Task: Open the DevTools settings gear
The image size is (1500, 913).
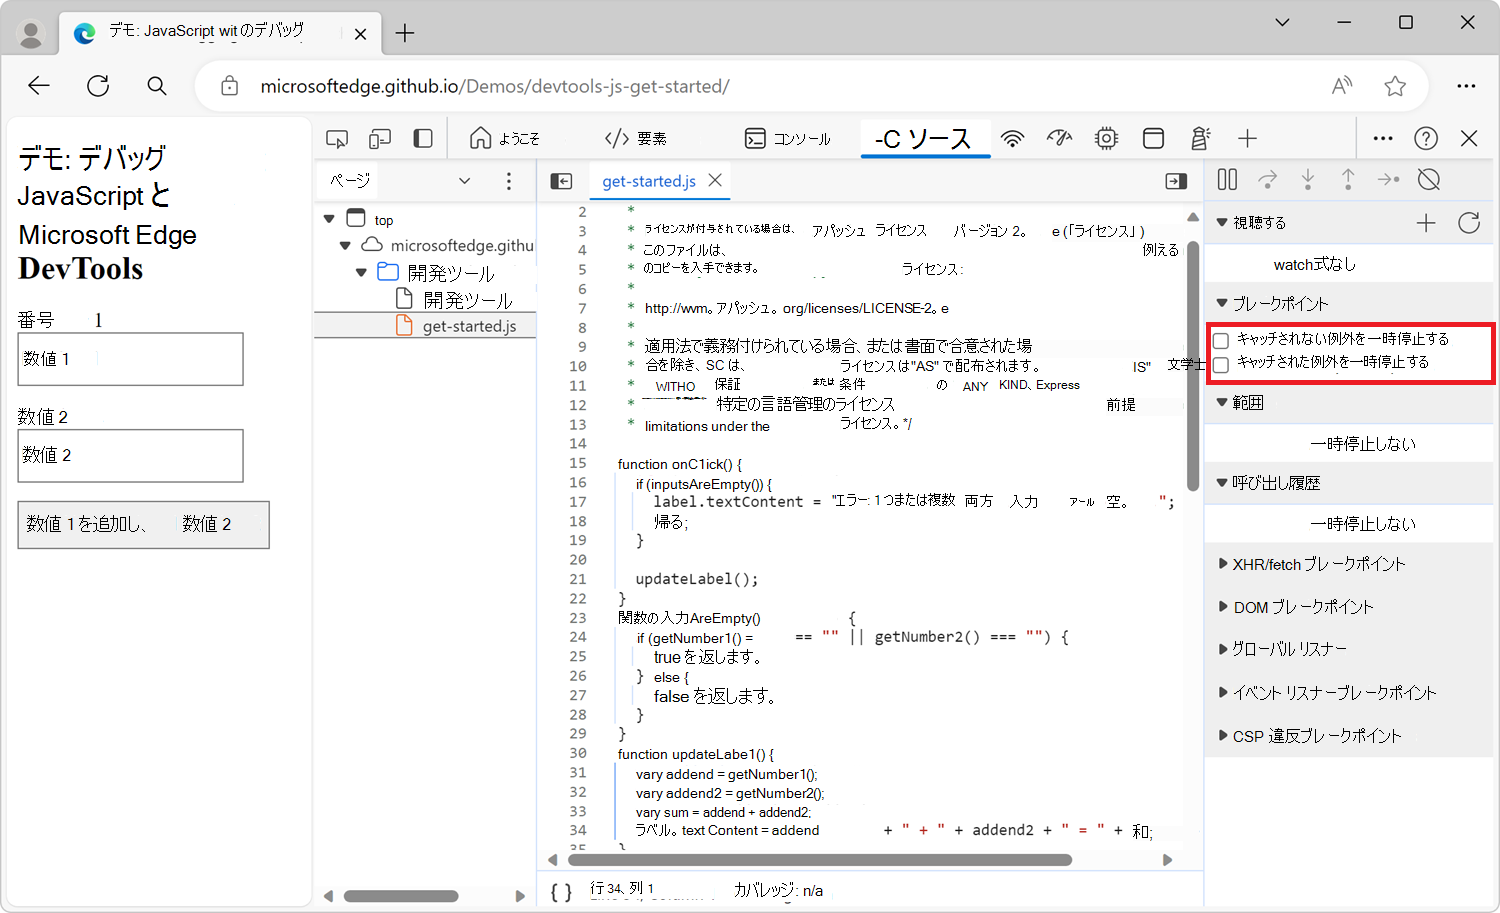Action: [1106, 138]
